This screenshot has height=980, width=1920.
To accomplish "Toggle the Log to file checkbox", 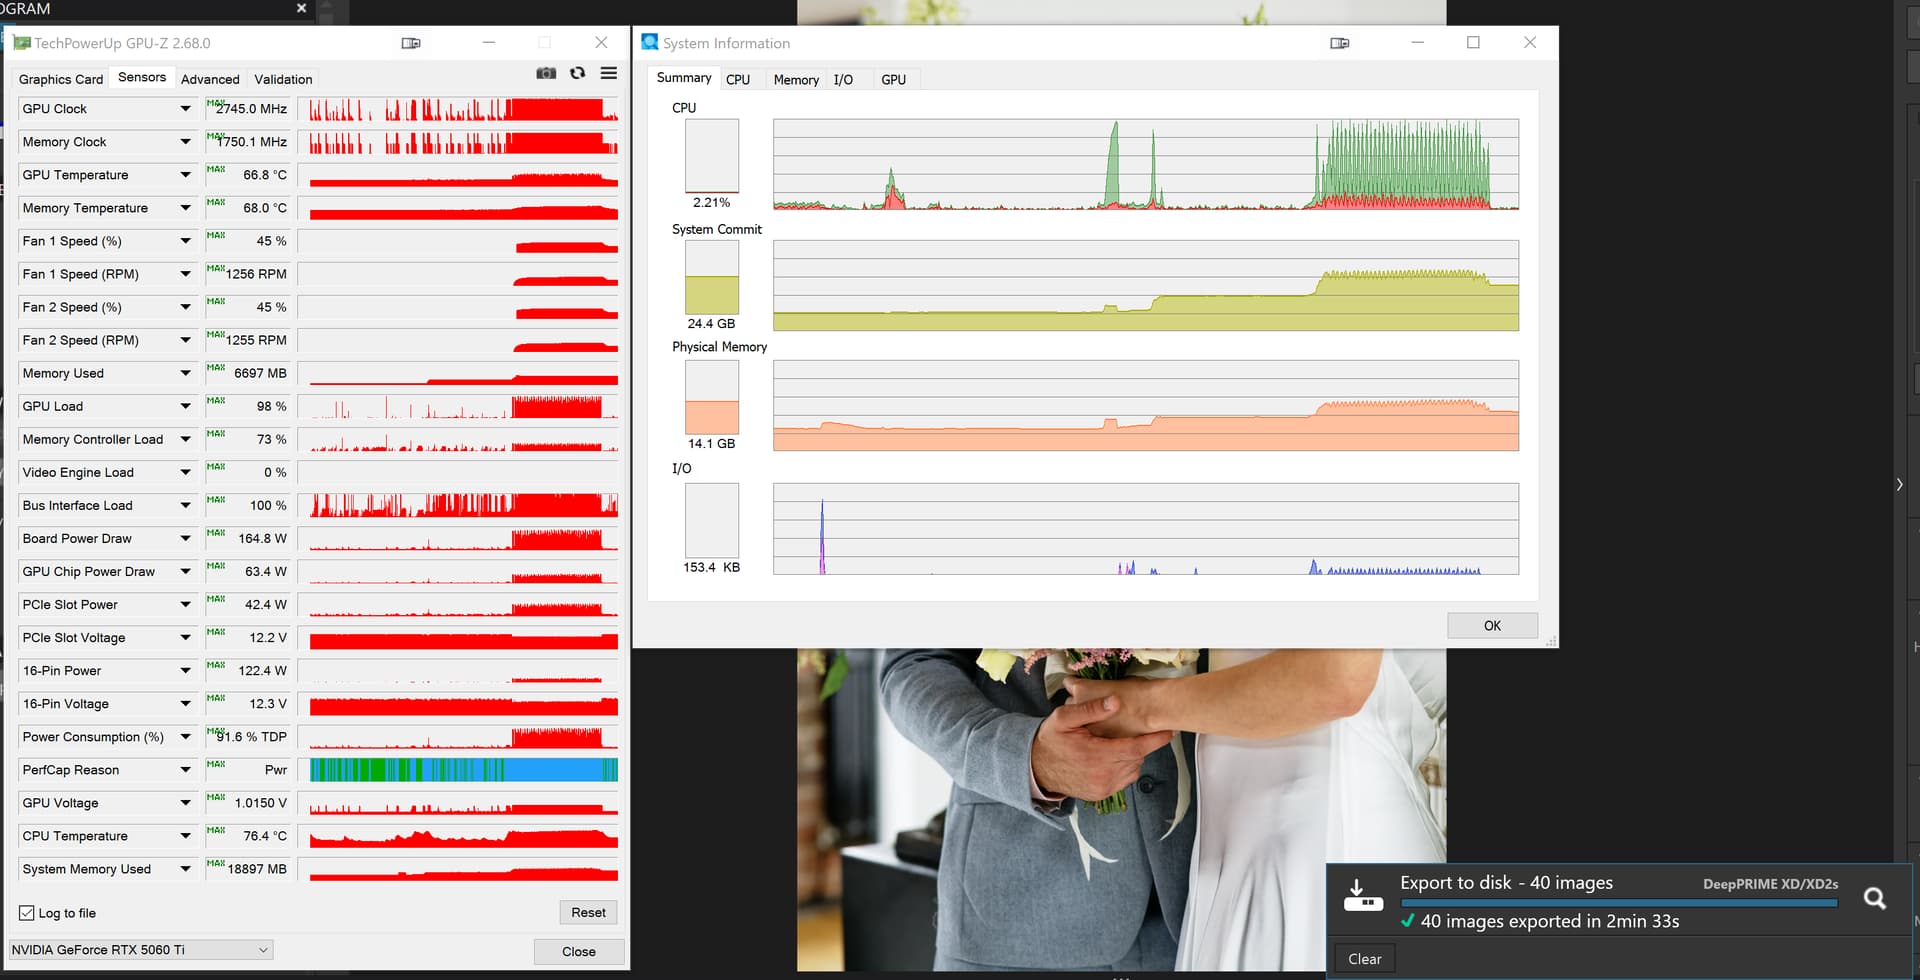I will coord(27,913).
